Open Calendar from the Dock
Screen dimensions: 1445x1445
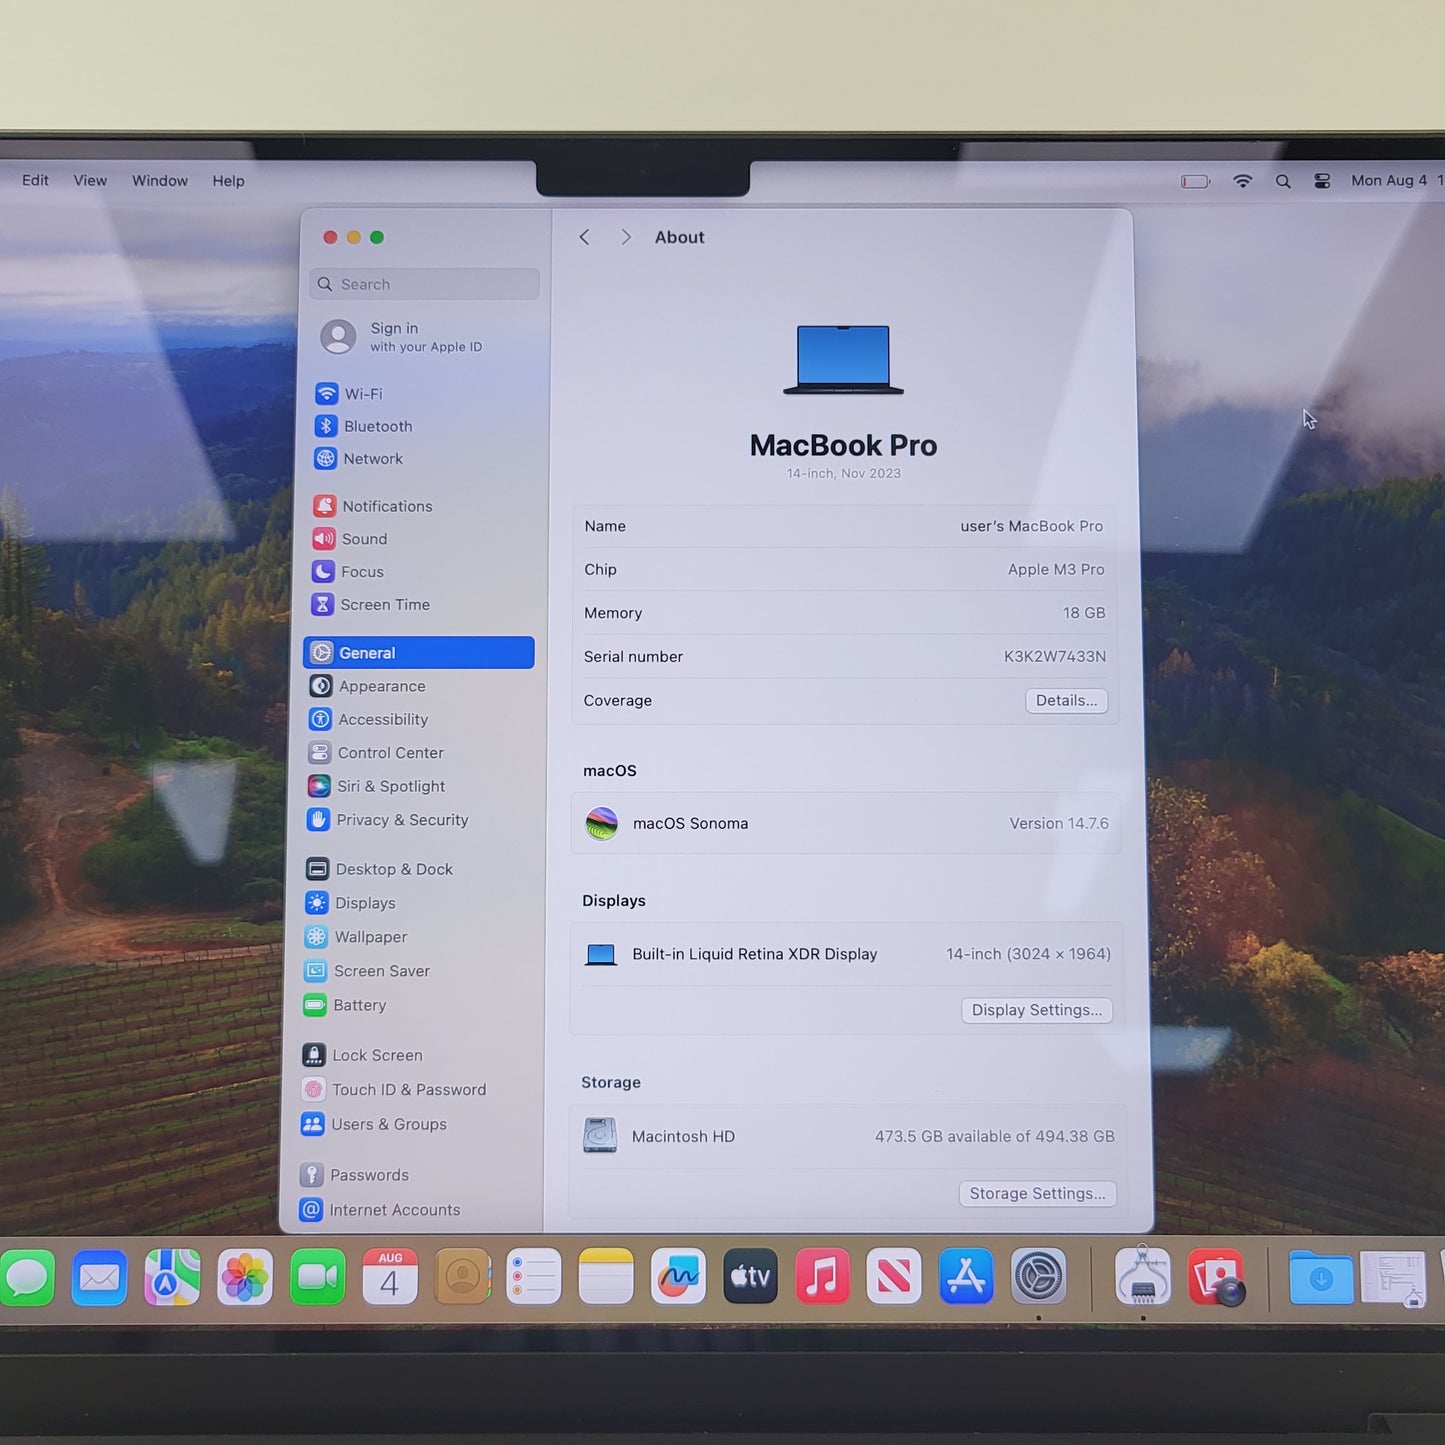click(x=390, y=1277)
